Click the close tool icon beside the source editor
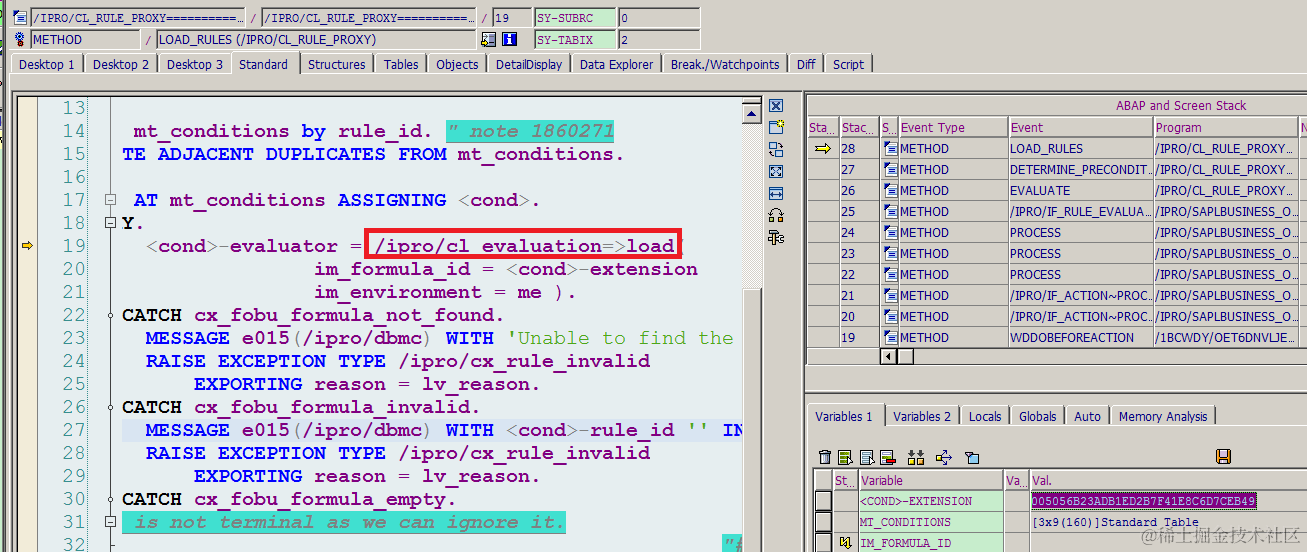This screenshot has height=552, width=1307. (776, 106)
